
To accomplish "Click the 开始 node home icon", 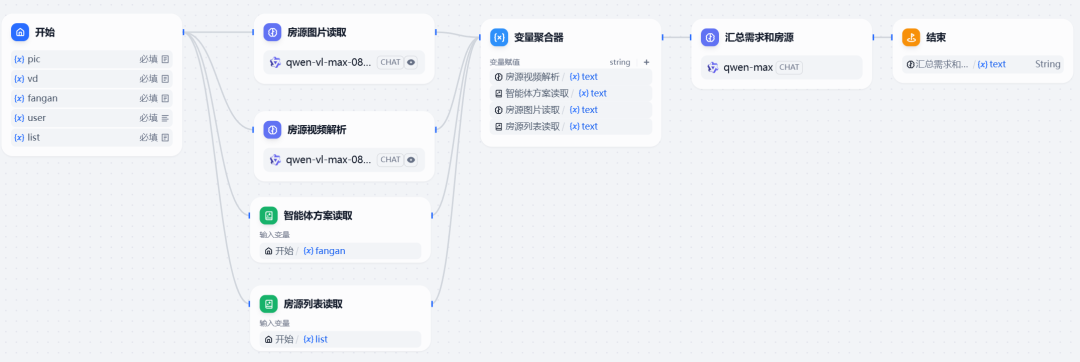I will tap(21, 32).
